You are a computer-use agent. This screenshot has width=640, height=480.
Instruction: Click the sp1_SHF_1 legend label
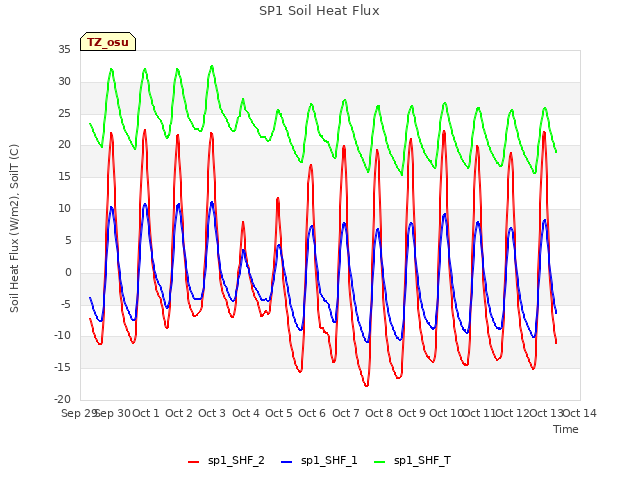click(329, 460)
